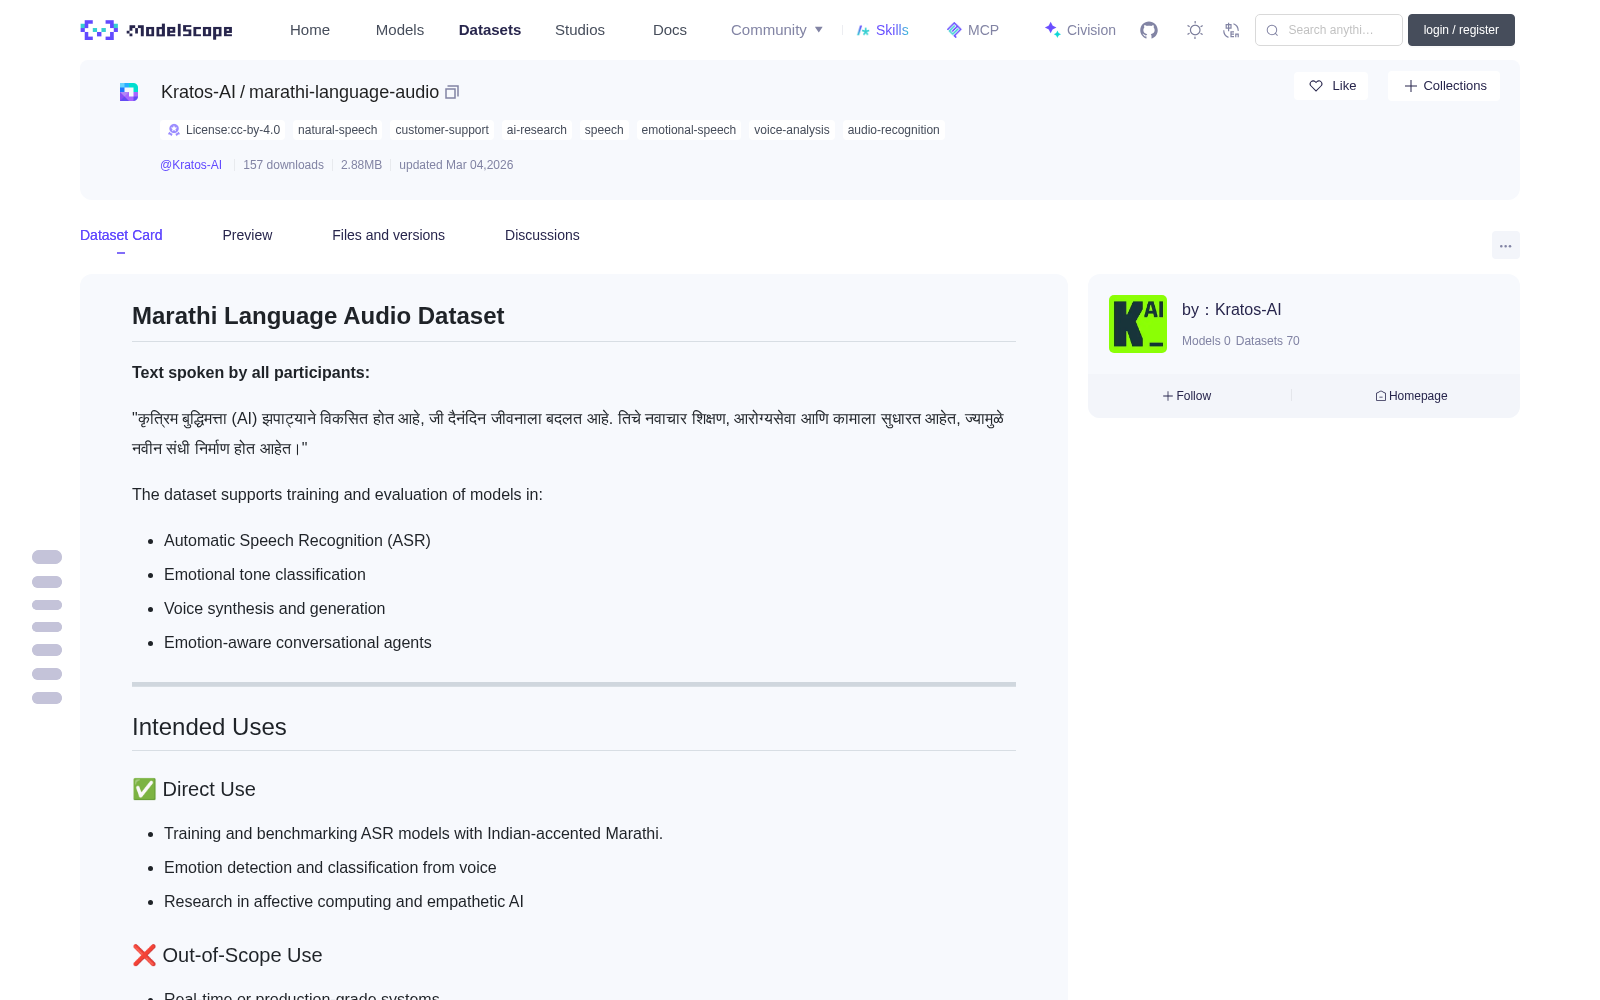The image size is (1600, 1000).
Task: Navigate to Models
Action: click(x=400, y=30)
